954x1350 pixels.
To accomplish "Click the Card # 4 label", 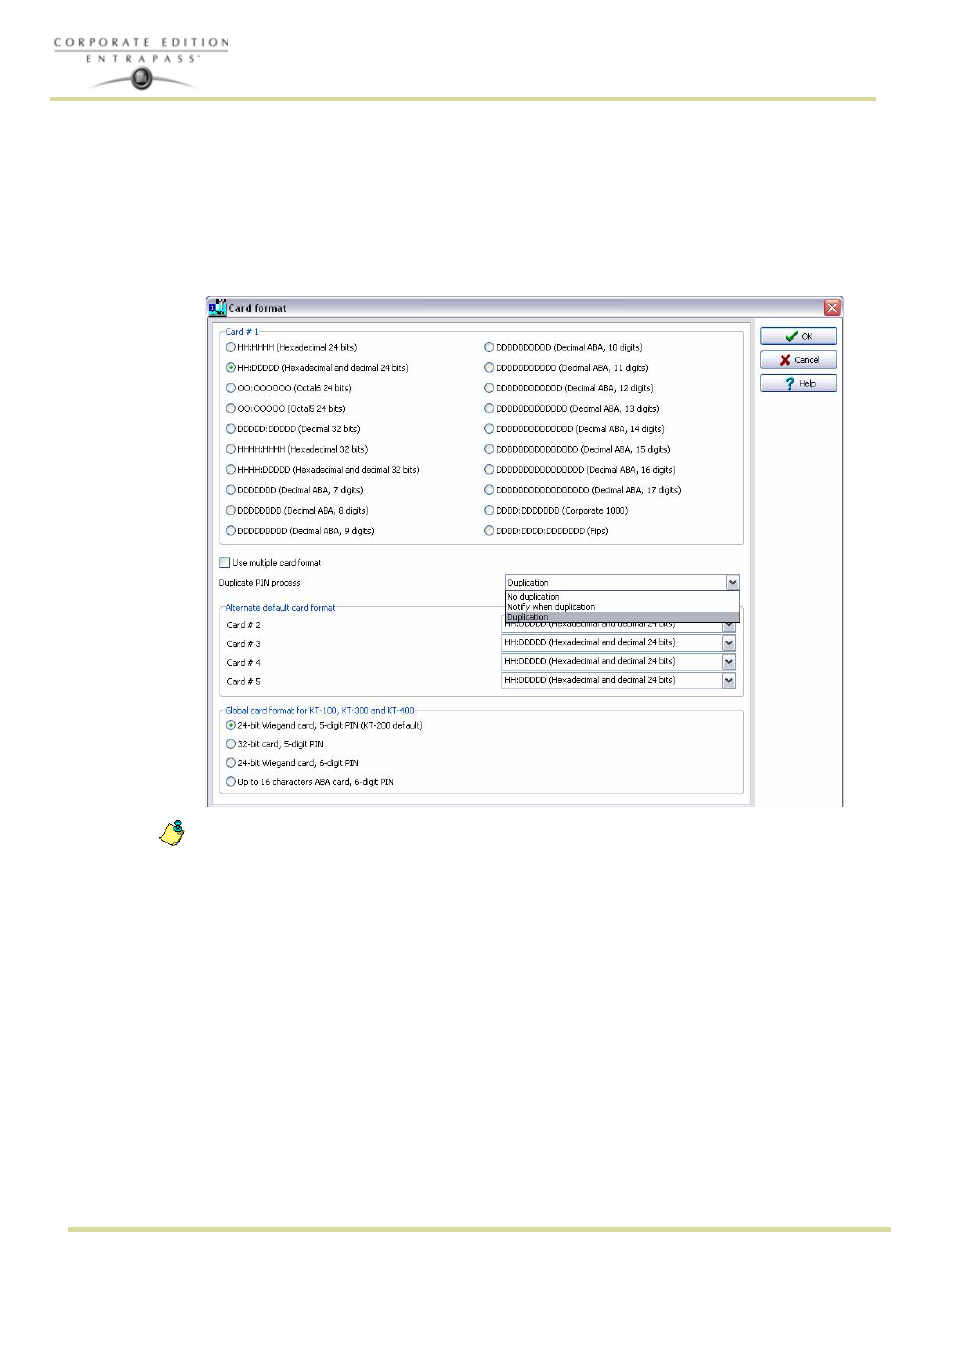I will pyautogui.click(x=243, y=663).
